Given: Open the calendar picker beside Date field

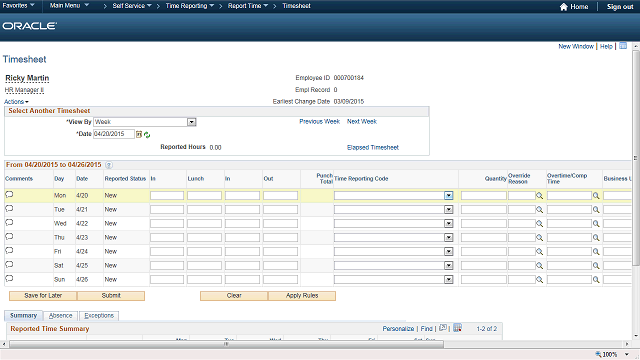Looking at the screenshot, I should tap(139, 134).
